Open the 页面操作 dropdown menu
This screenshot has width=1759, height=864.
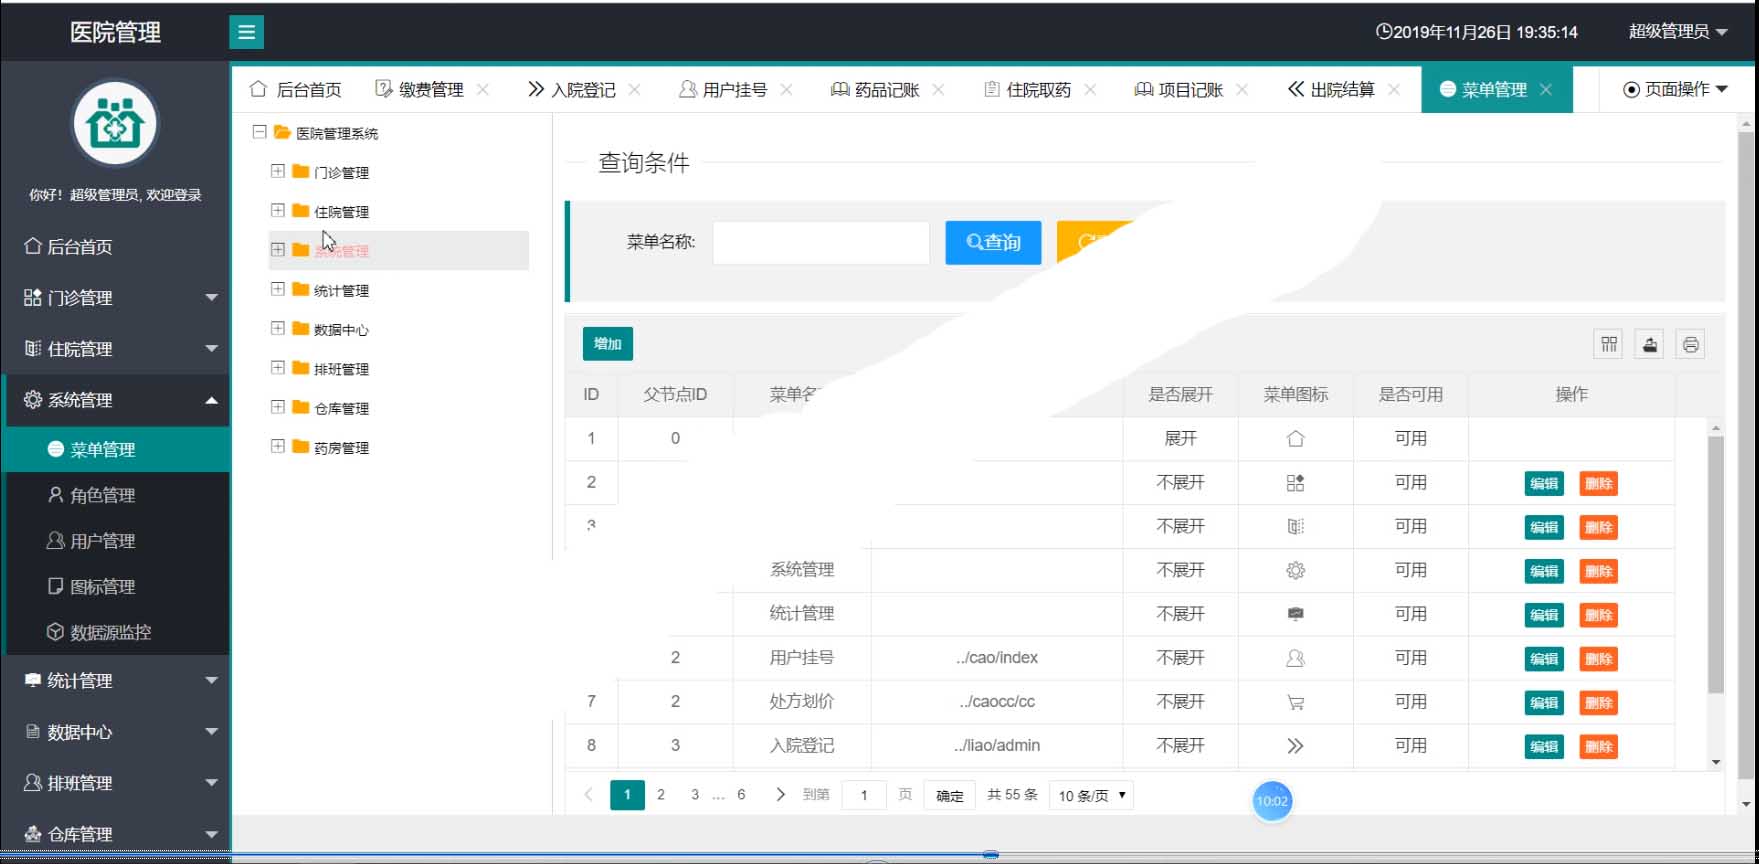coord(1675,90)
